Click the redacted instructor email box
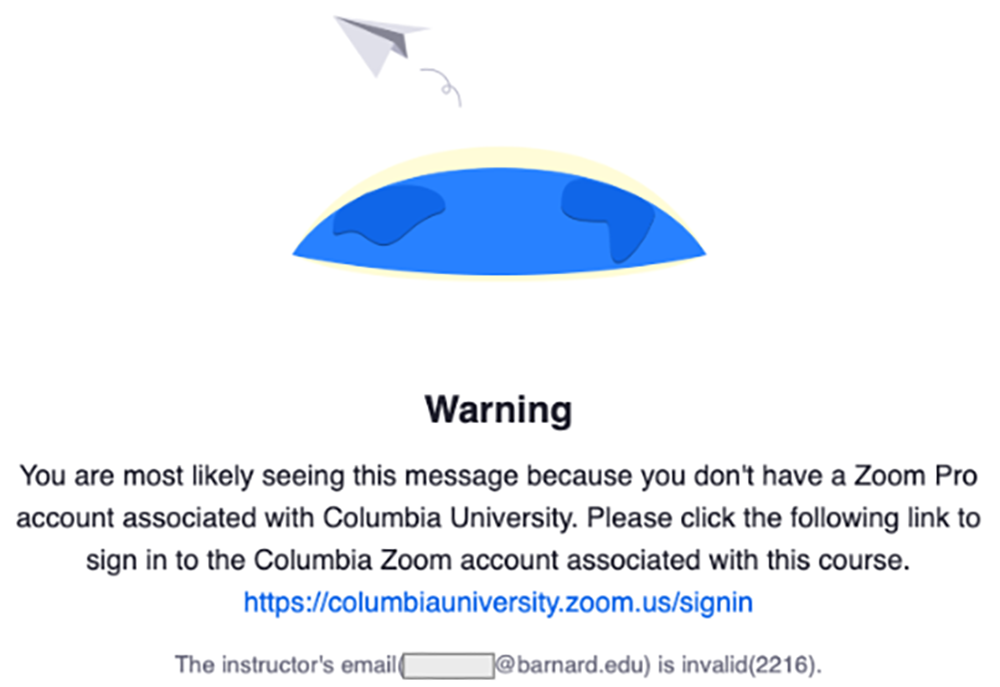The image size is (1000, 687). click(x=448, y=664)
